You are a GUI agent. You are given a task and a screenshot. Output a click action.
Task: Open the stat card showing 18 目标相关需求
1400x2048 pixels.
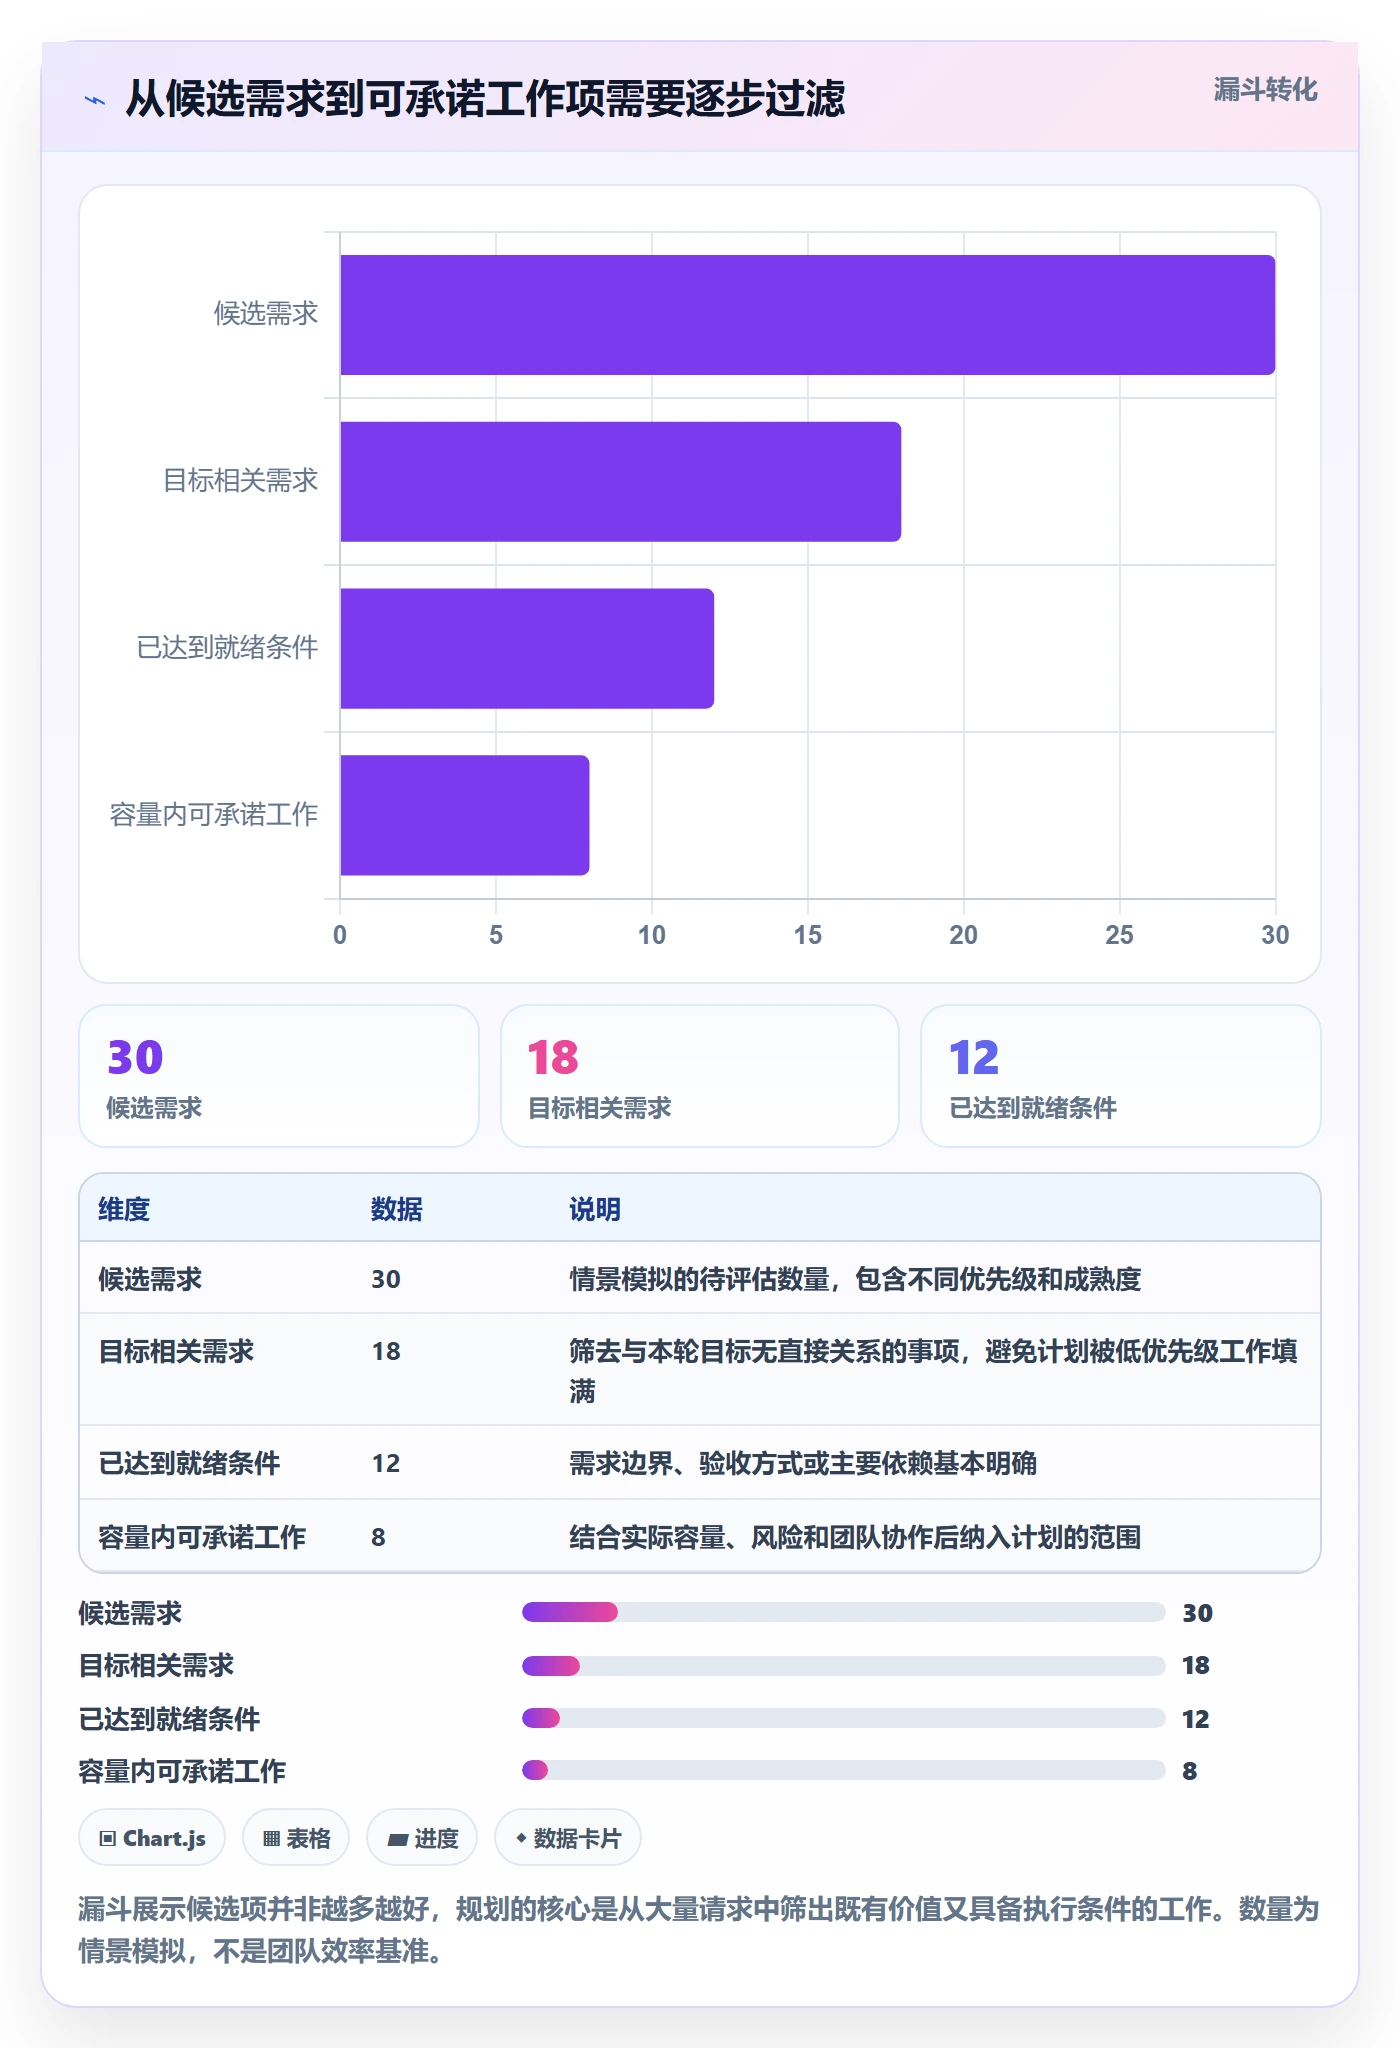coord(700,1076)
